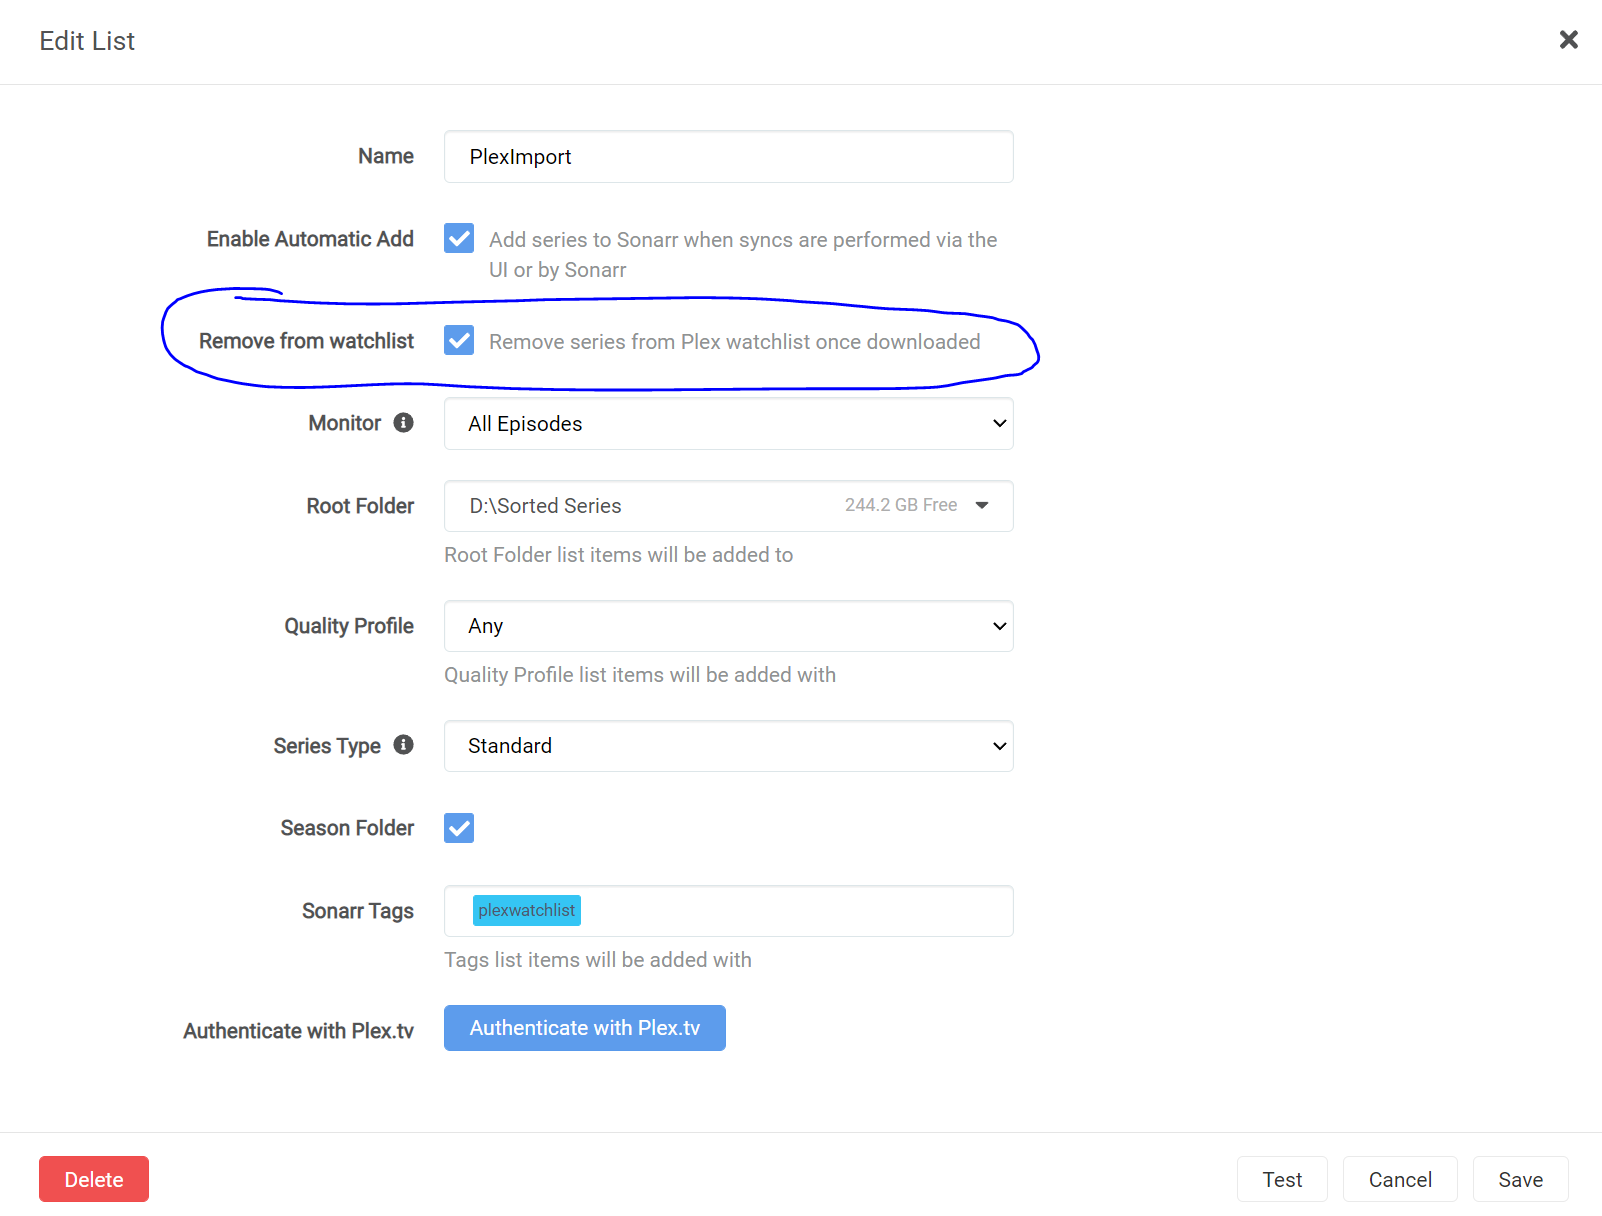Uncheck Remove from watchlist
The width and height of the screenshot is (1602, 1216).
point(458,340)
